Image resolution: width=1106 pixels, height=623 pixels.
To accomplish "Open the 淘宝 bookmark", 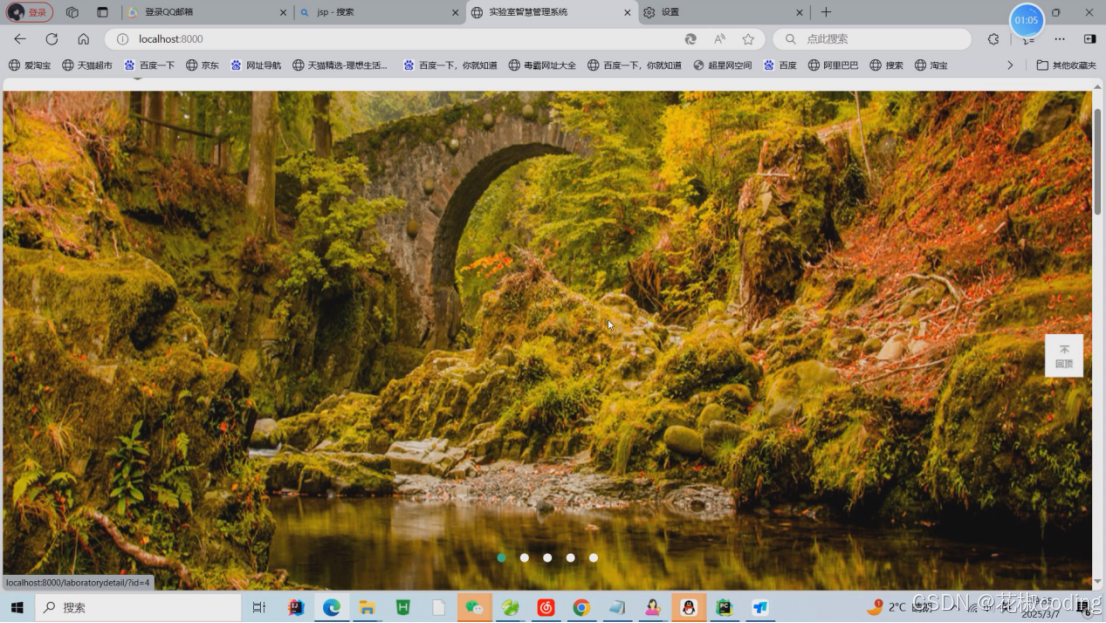I will click(931, 65).
